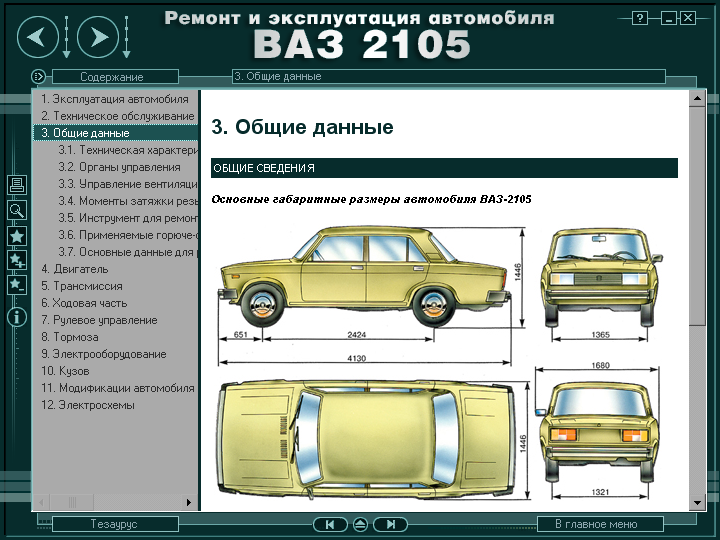Click the top view car illustration
This screenshot has height=540, width=720.
366,440
